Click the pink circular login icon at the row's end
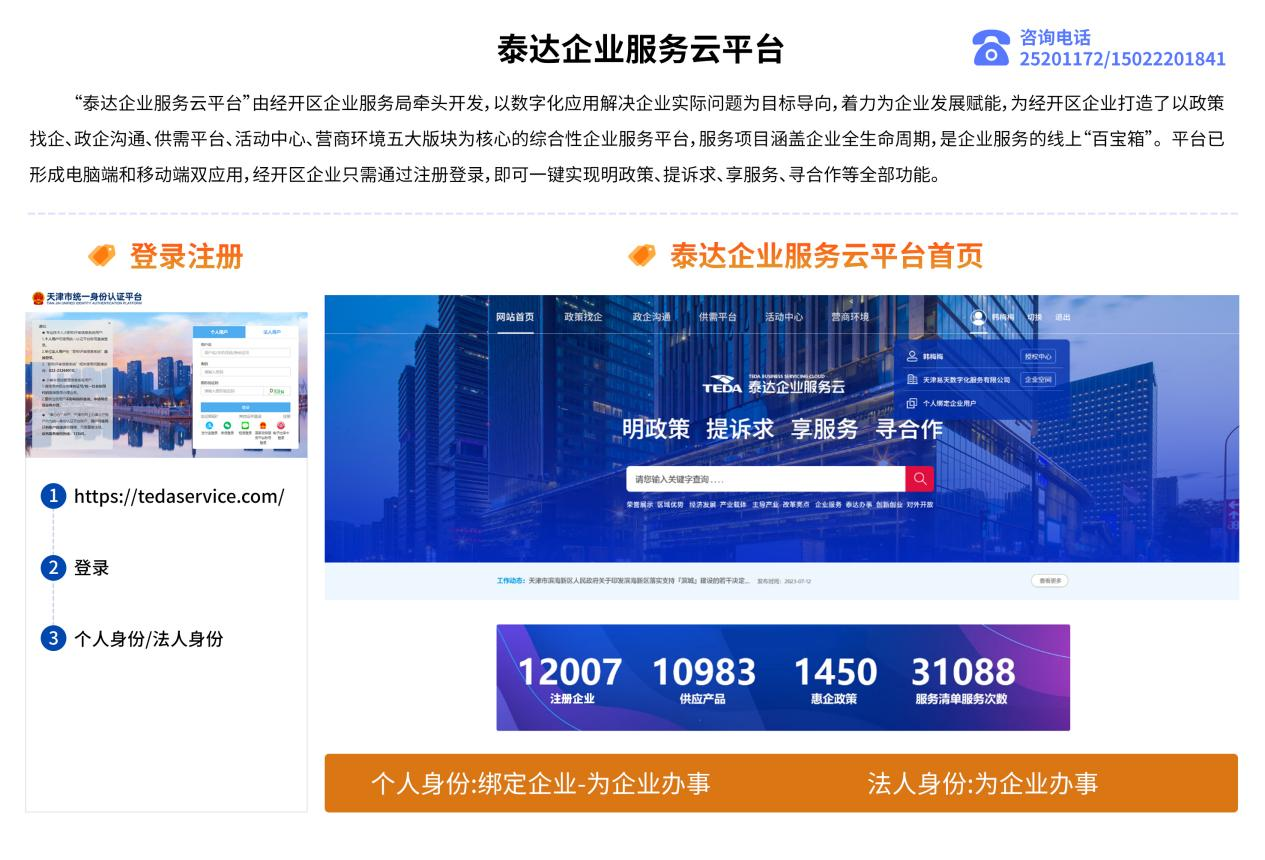This screenshot has height=860, width=1265. point(281,426)
